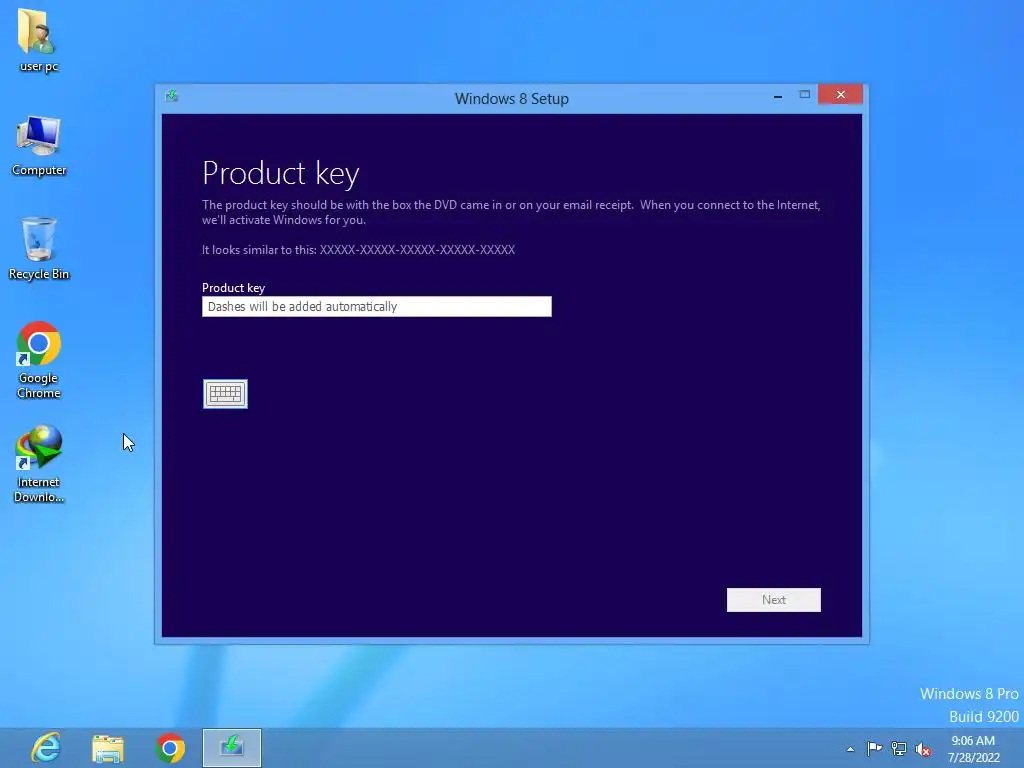
Task: Close the Windows 8 Setup window
Action: point(840,95)
